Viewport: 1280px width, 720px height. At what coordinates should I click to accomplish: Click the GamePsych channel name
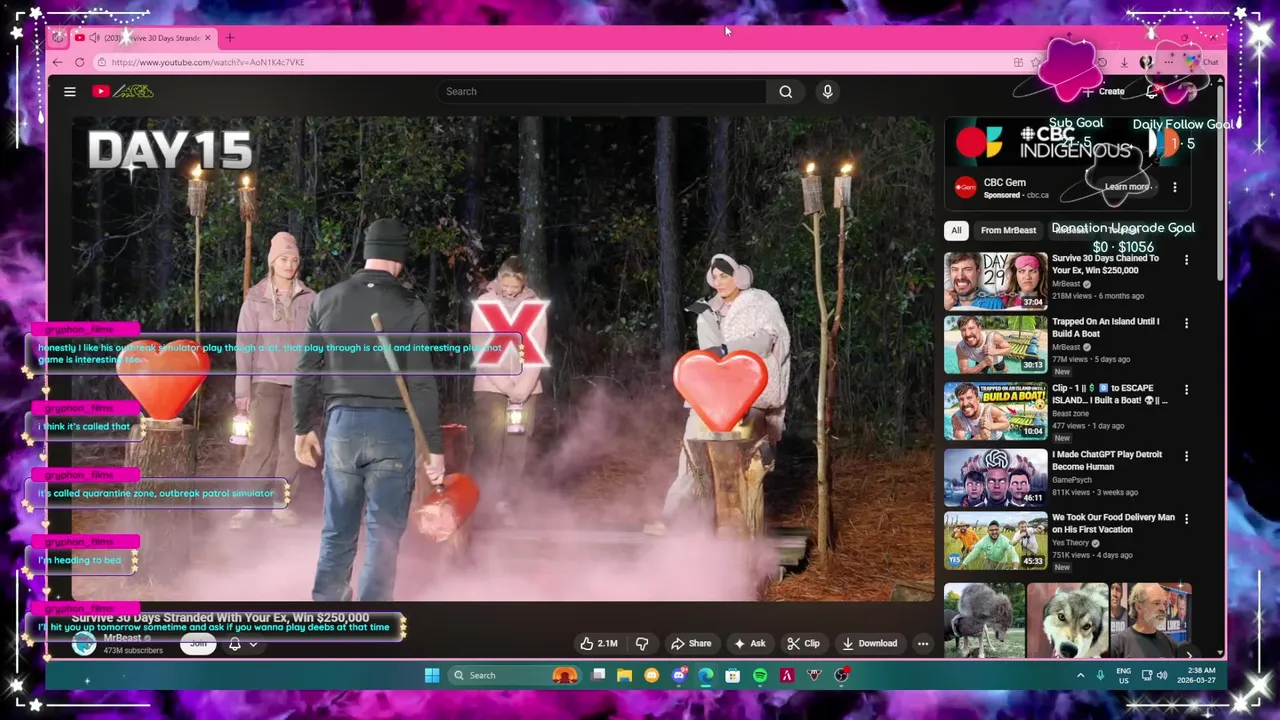[1073, 480]
